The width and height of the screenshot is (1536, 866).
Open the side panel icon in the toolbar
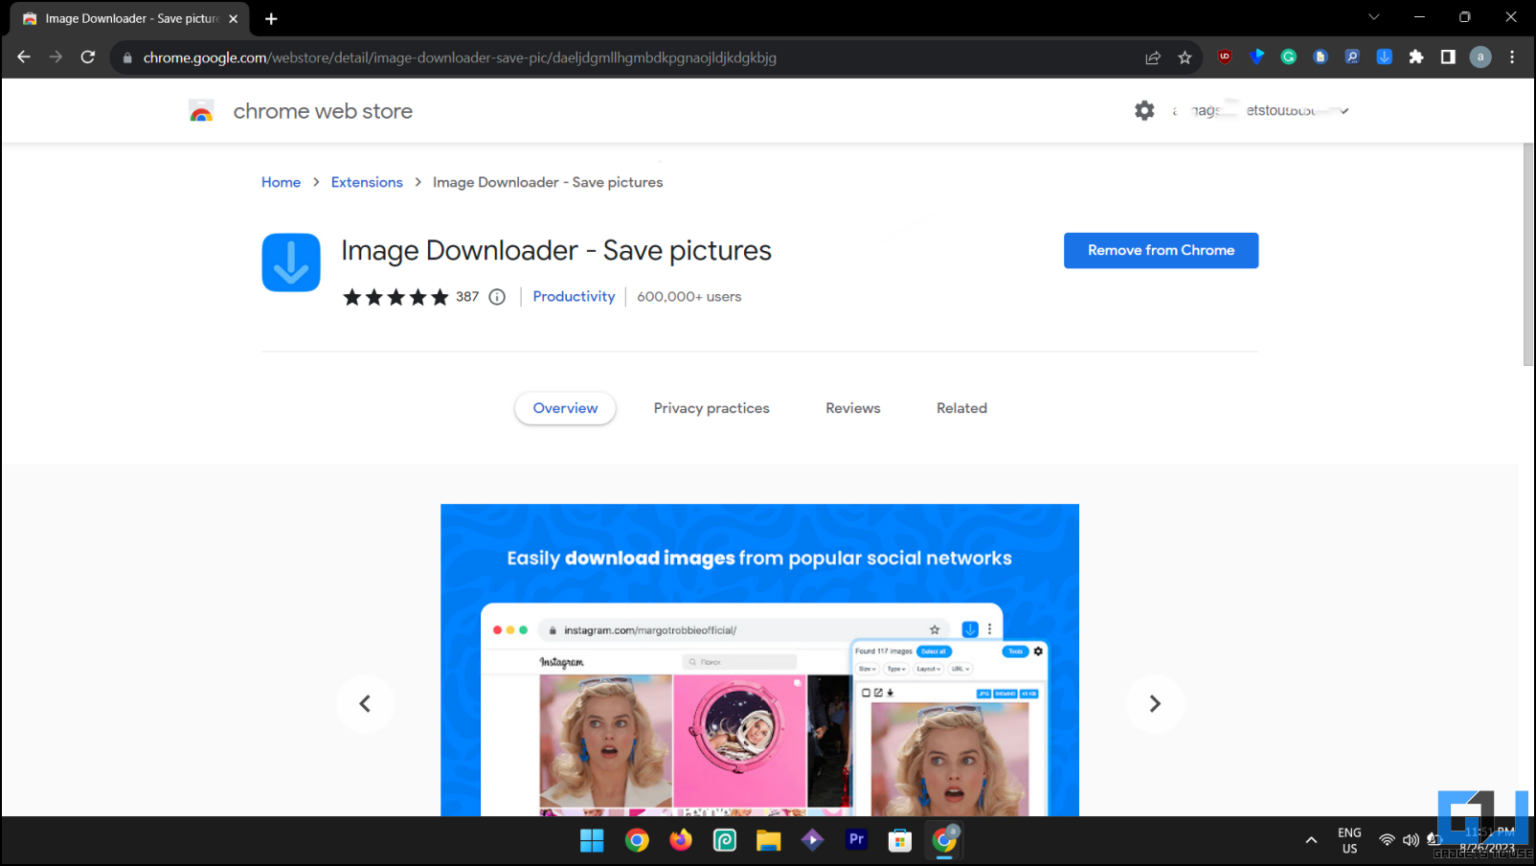click(1448, 57)
